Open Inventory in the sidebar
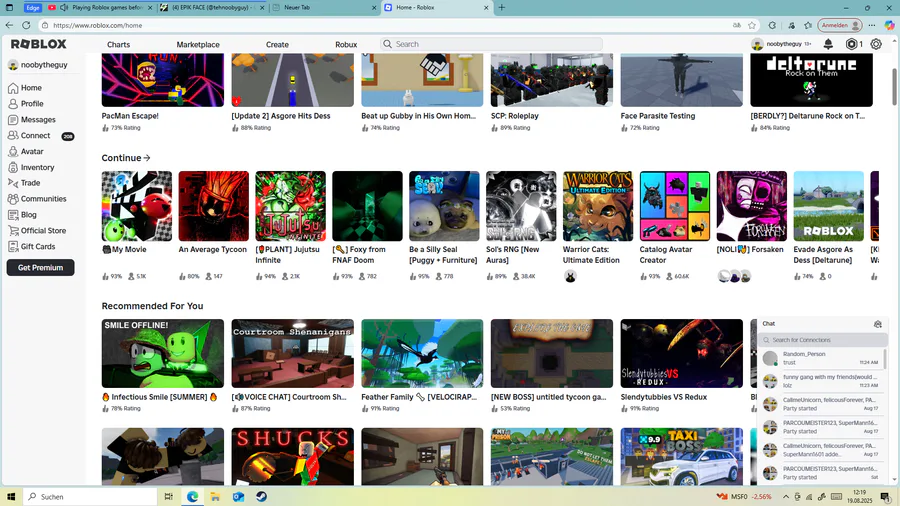Screen dimensions: 900x506 (31, 168)
